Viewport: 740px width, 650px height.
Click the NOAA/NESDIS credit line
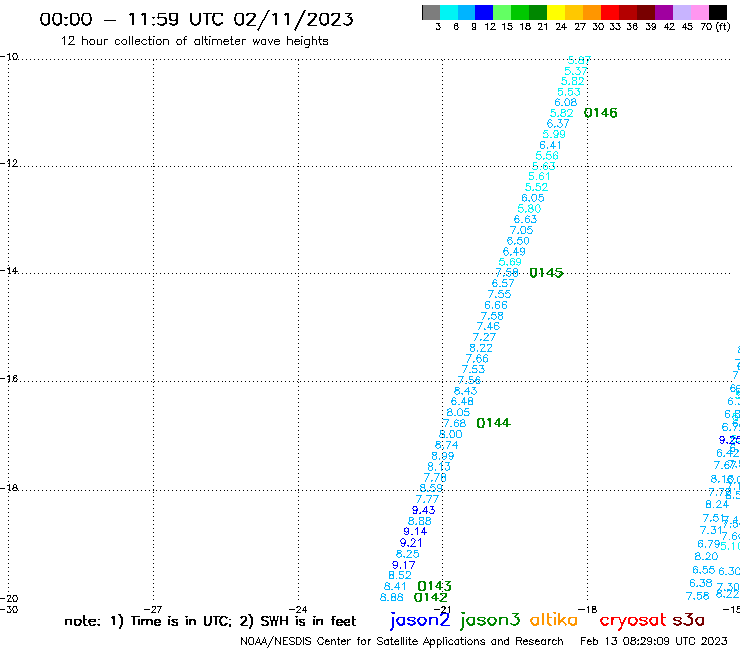(402, 642)
